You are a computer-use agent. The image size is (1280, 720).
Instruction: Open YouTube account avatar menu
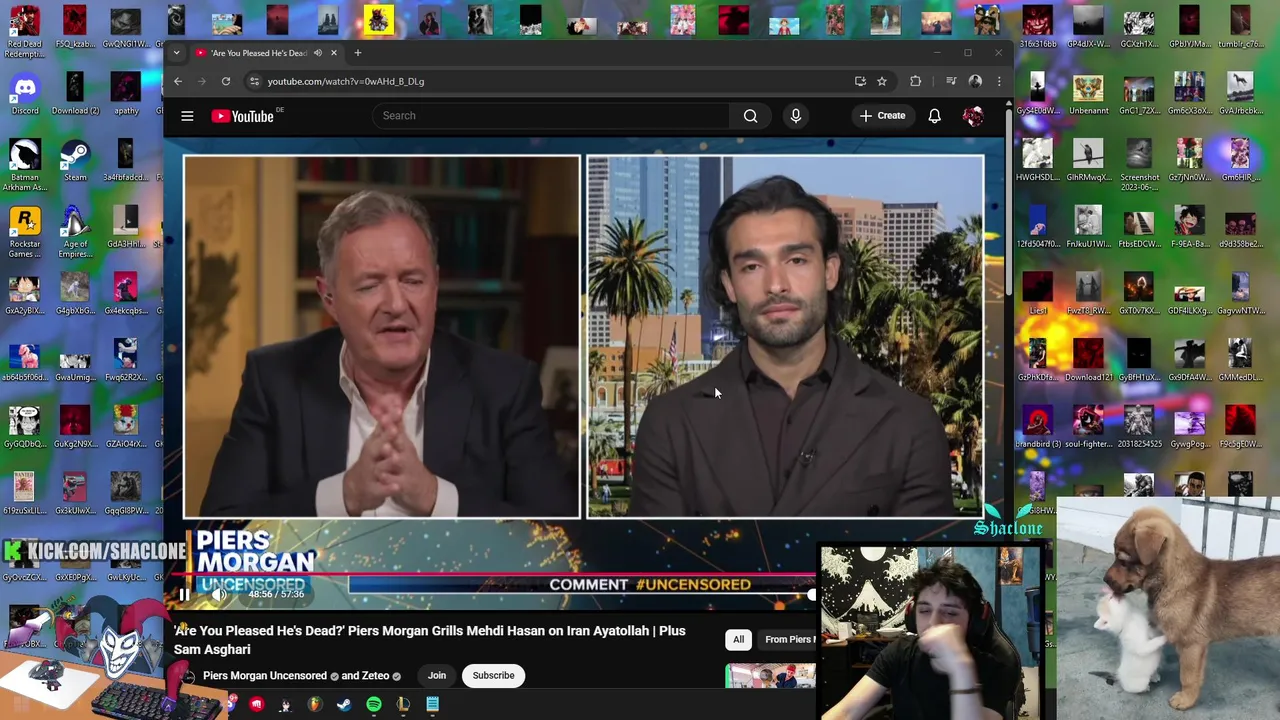point(973,116)
